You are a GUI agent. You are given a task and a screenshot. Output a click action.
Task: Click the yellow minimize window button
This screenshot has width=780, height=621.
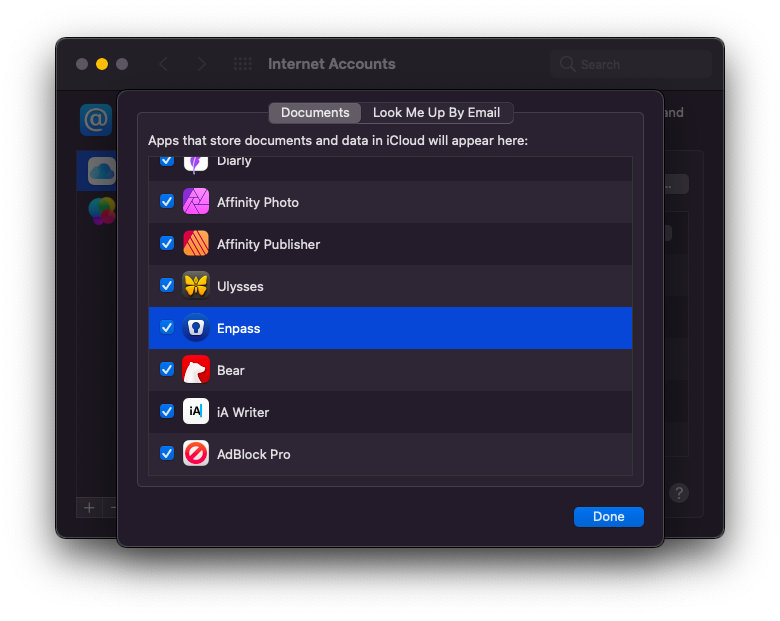102,64
